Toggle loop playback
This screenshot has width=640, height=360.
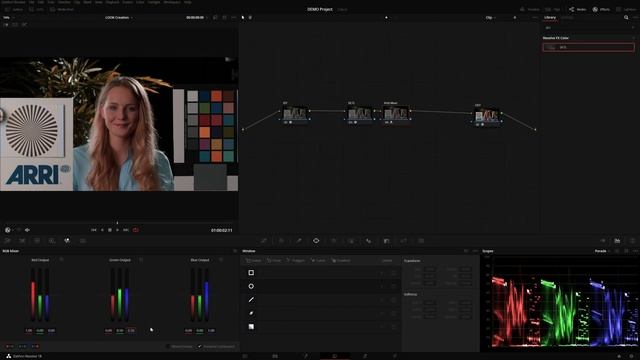tap(136, 230)
